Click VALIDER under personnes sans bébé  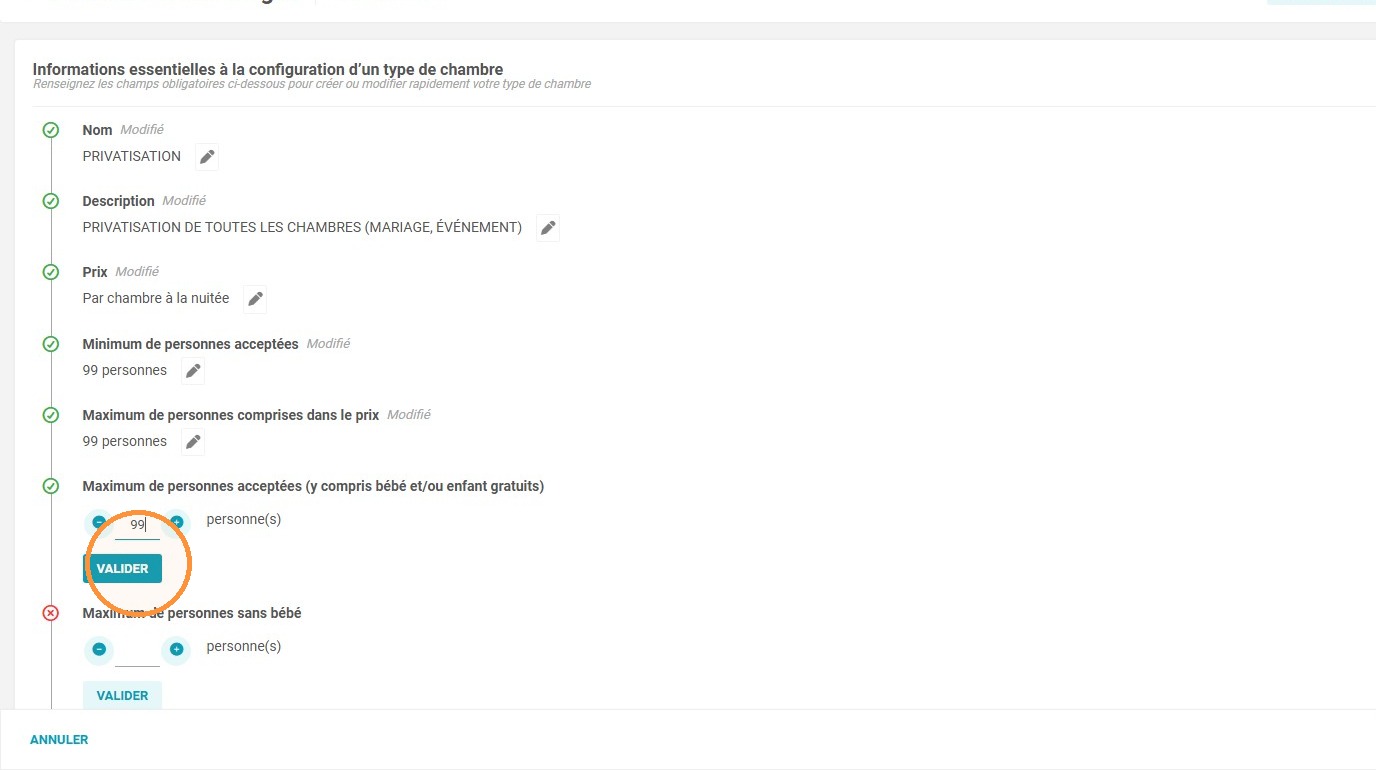coord(122,695)
